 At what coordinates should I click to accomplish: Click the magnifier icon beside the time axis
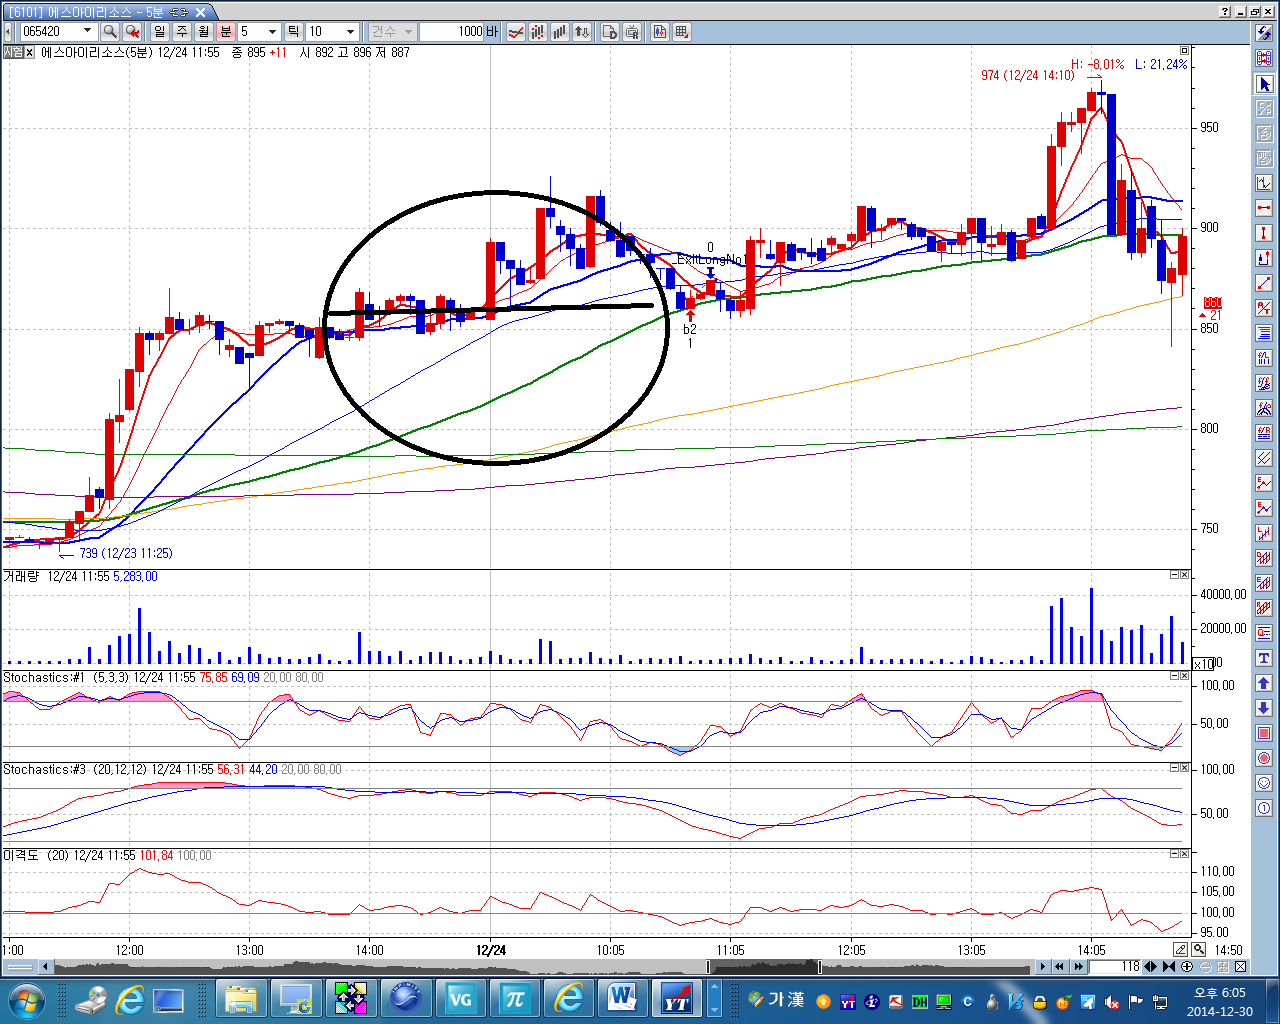[x=1198, y=949]
